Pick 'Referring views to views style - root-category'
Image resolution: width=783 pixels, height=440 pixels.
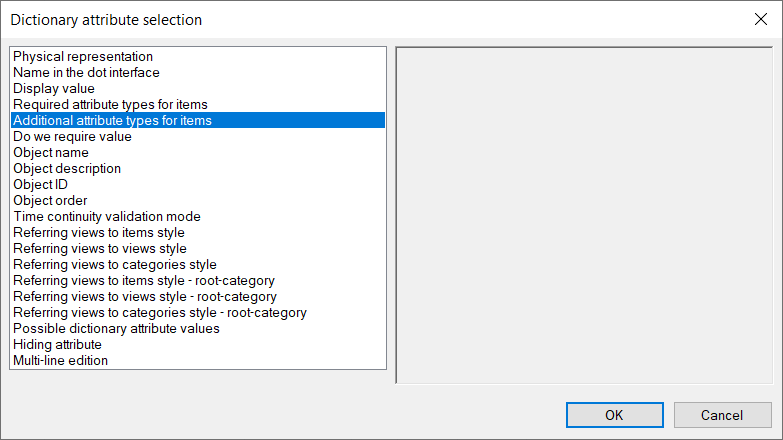coord(198,296)
